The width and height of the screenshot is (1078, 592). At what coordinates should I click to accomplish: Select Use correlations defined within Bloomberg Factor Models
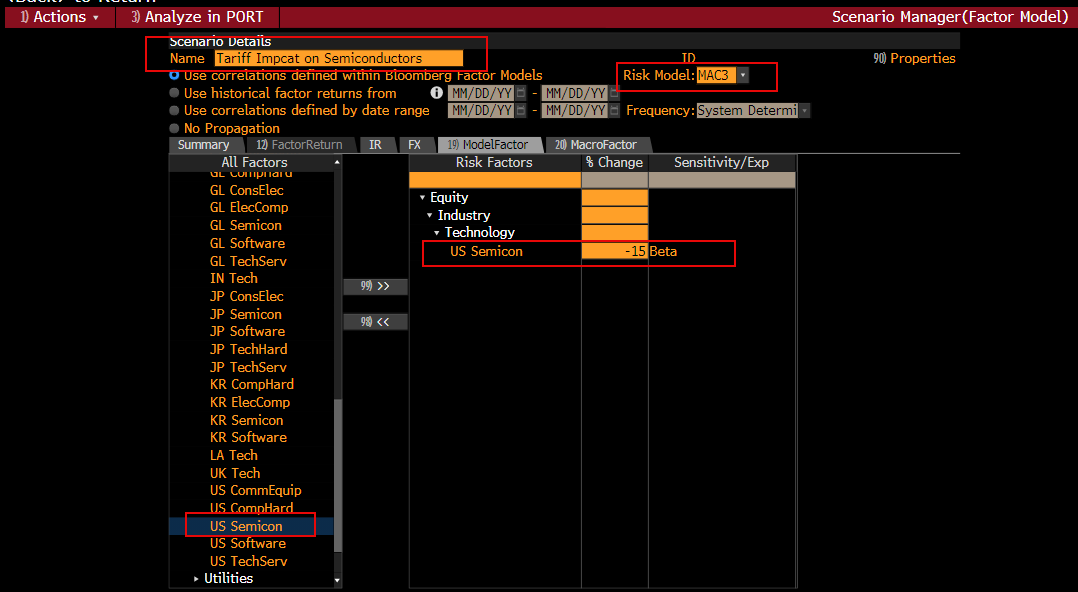(x=175, y=75)
